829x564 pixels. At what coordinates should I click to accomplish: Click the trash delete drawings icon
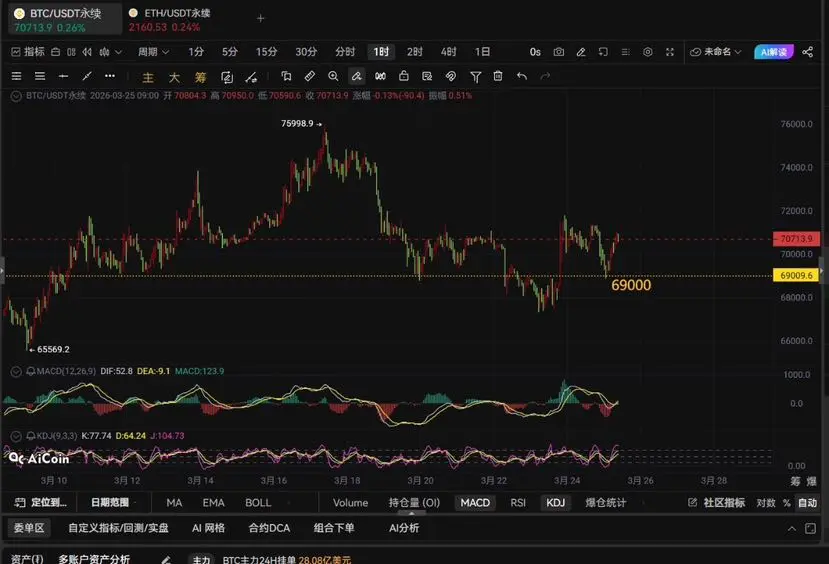pyautogui.click(x=498, y=77)
